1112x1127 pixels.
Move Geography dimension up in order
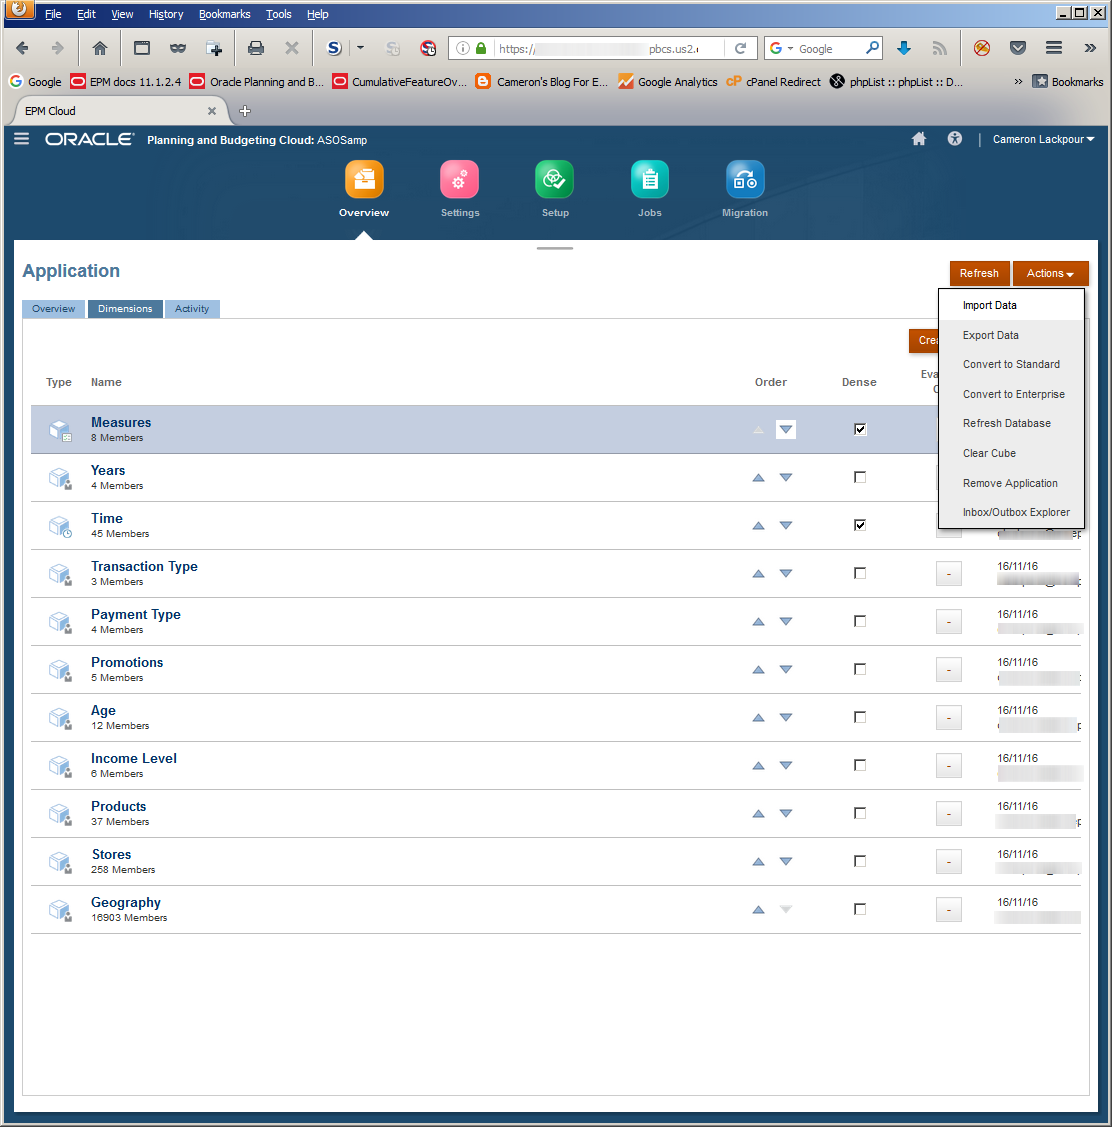[x=758, y=909]
